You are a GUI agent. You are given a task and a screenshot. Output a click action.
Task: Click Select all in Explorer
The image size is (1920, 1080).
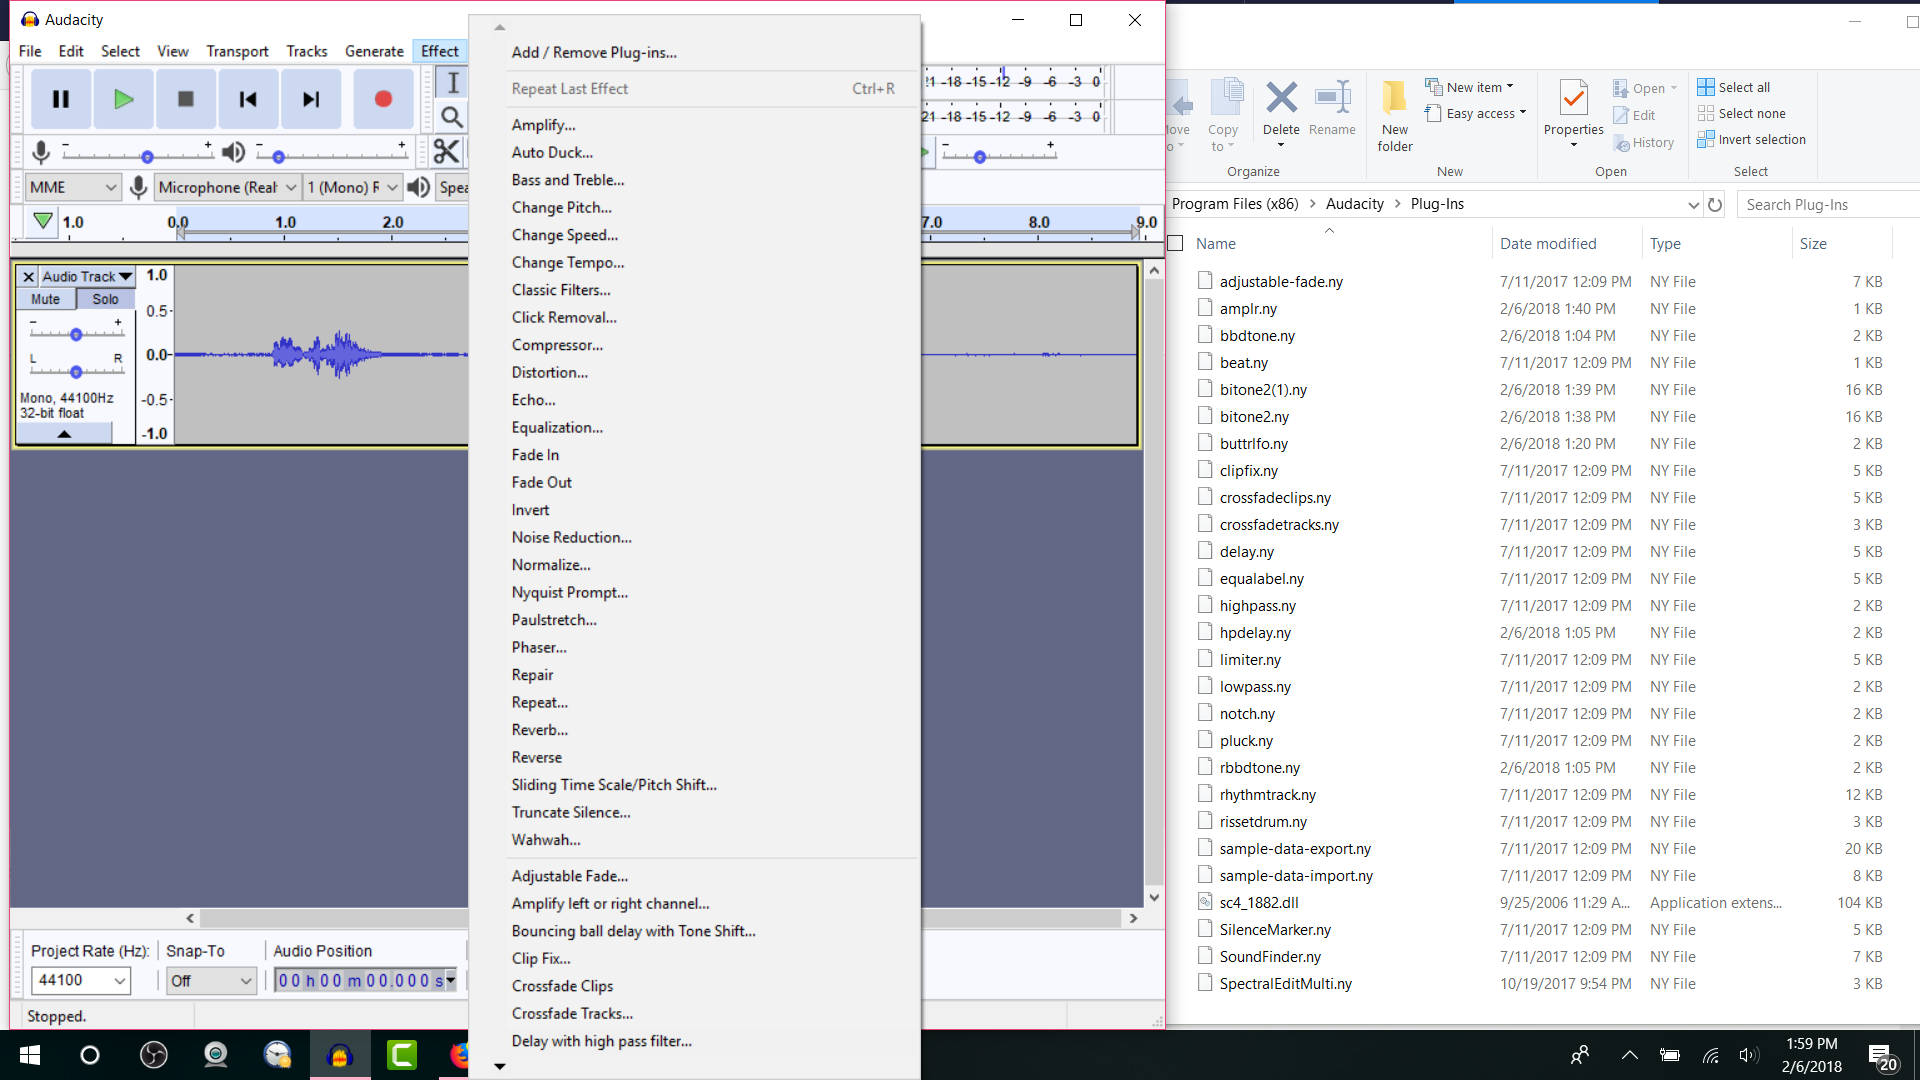(x=1734, y=87)
